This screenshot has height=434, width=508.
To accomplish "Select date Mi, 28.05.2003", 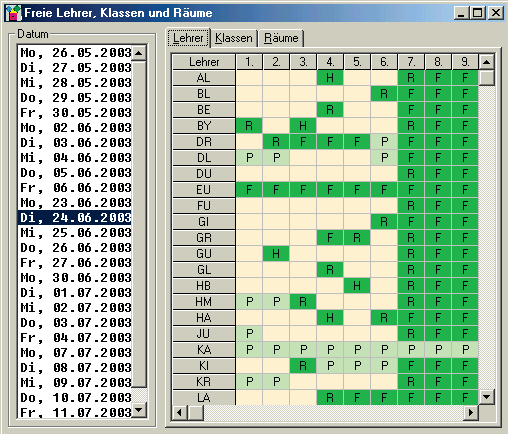I will coord(75,83).
